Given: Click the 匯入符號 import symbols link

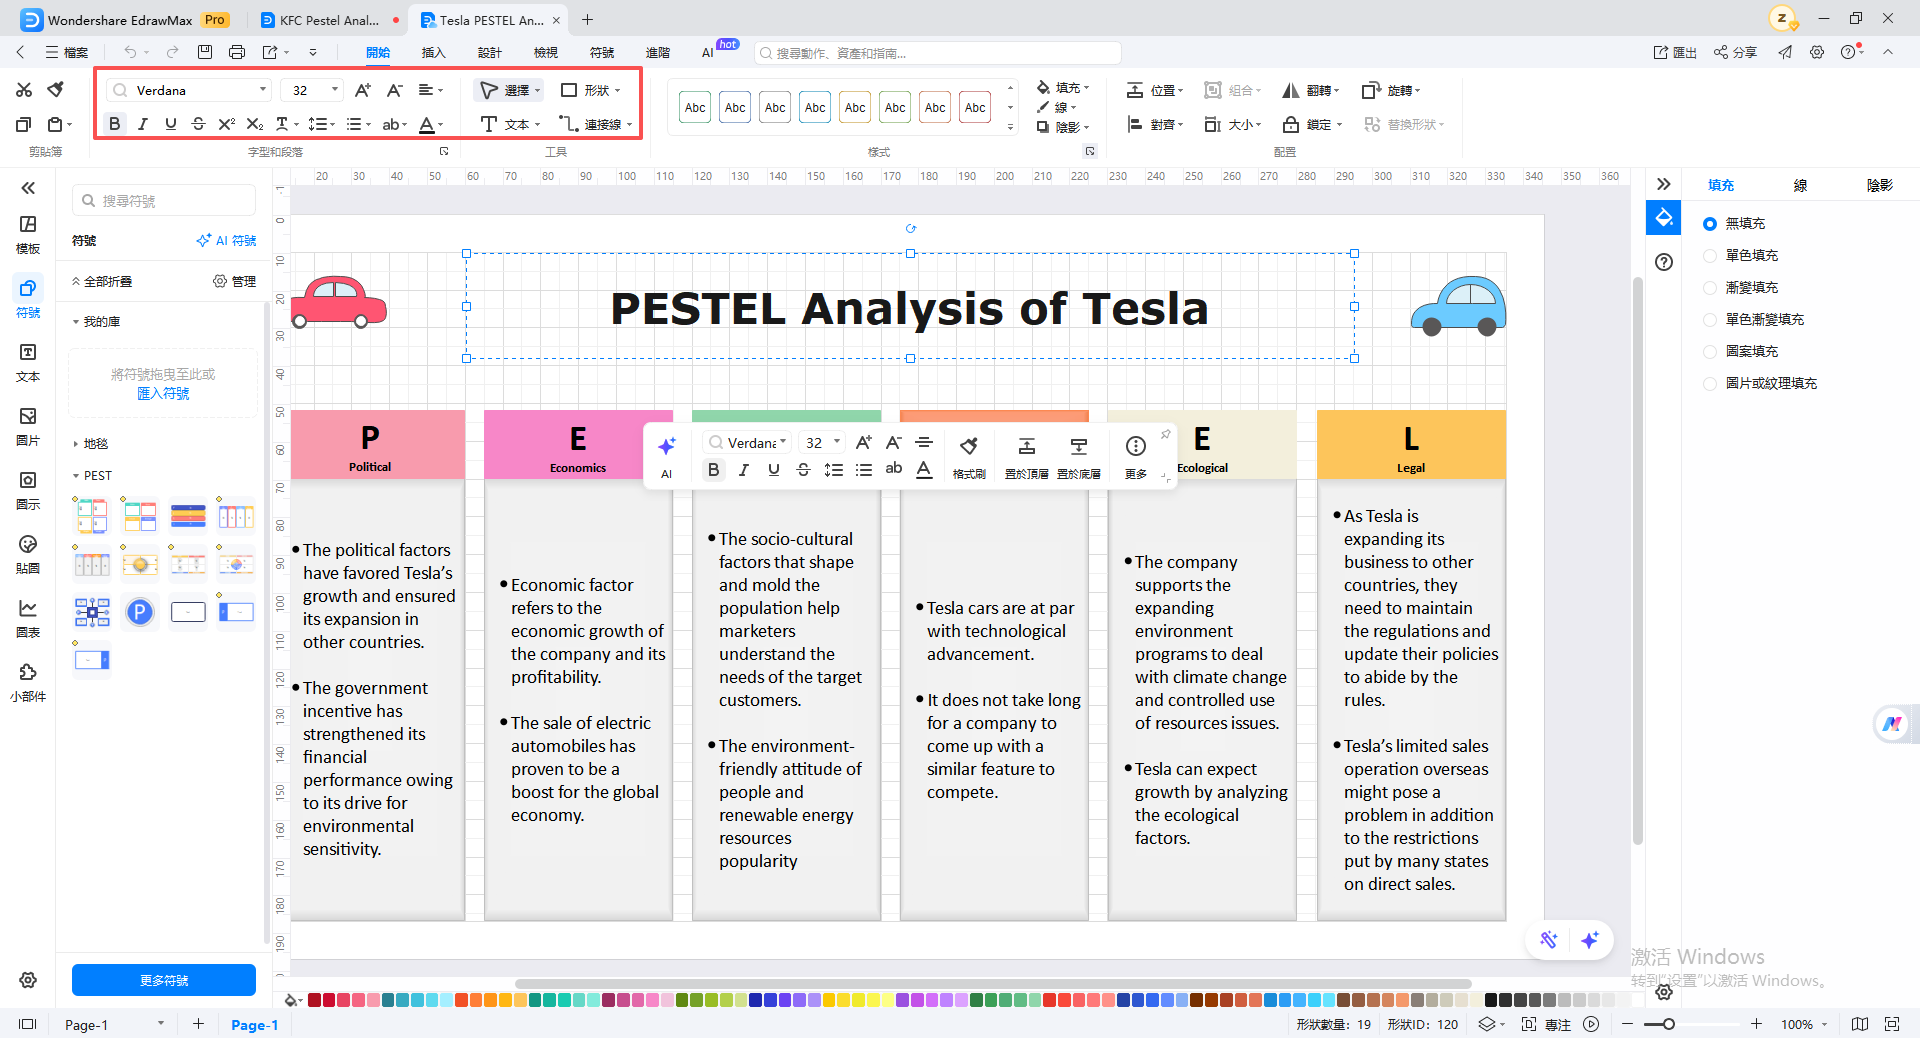Looking at the screenshot, I should tap(163, 394).
